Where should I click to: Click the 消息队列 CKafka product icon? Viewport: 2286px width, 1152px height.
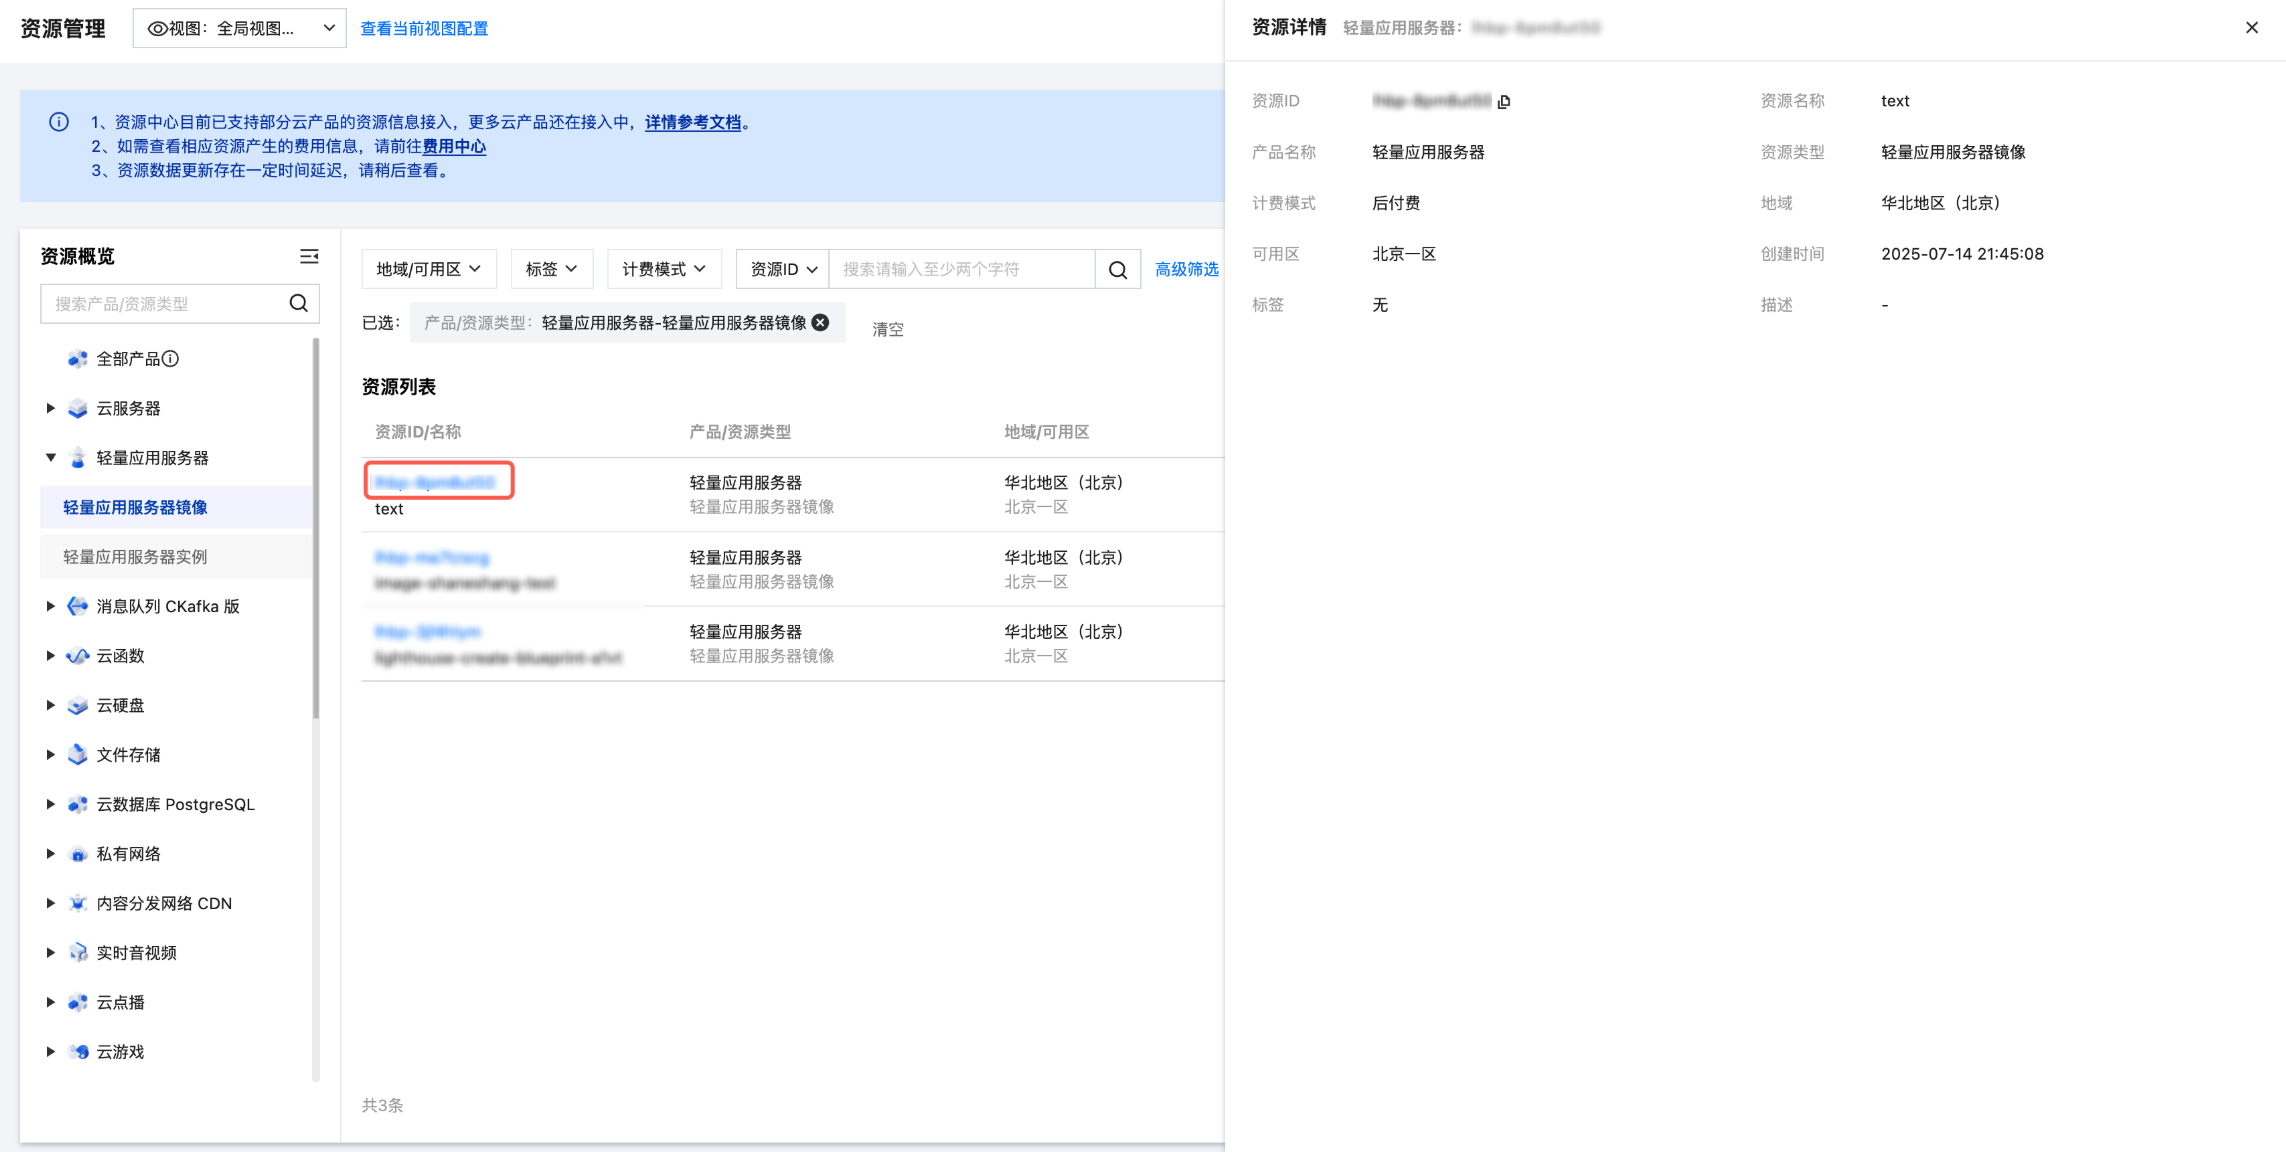tap(77, 606)
